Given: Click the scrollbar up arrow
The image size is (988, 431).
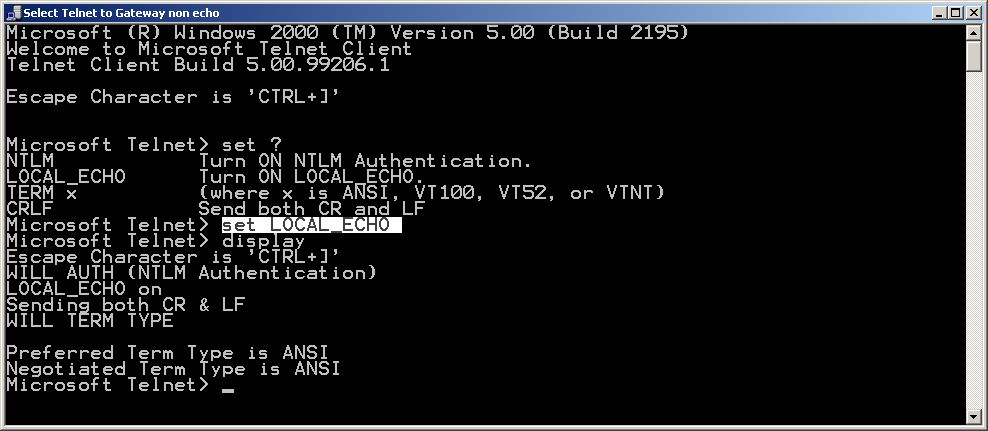Looking at the screenshot, I should [x=974, y=32].
